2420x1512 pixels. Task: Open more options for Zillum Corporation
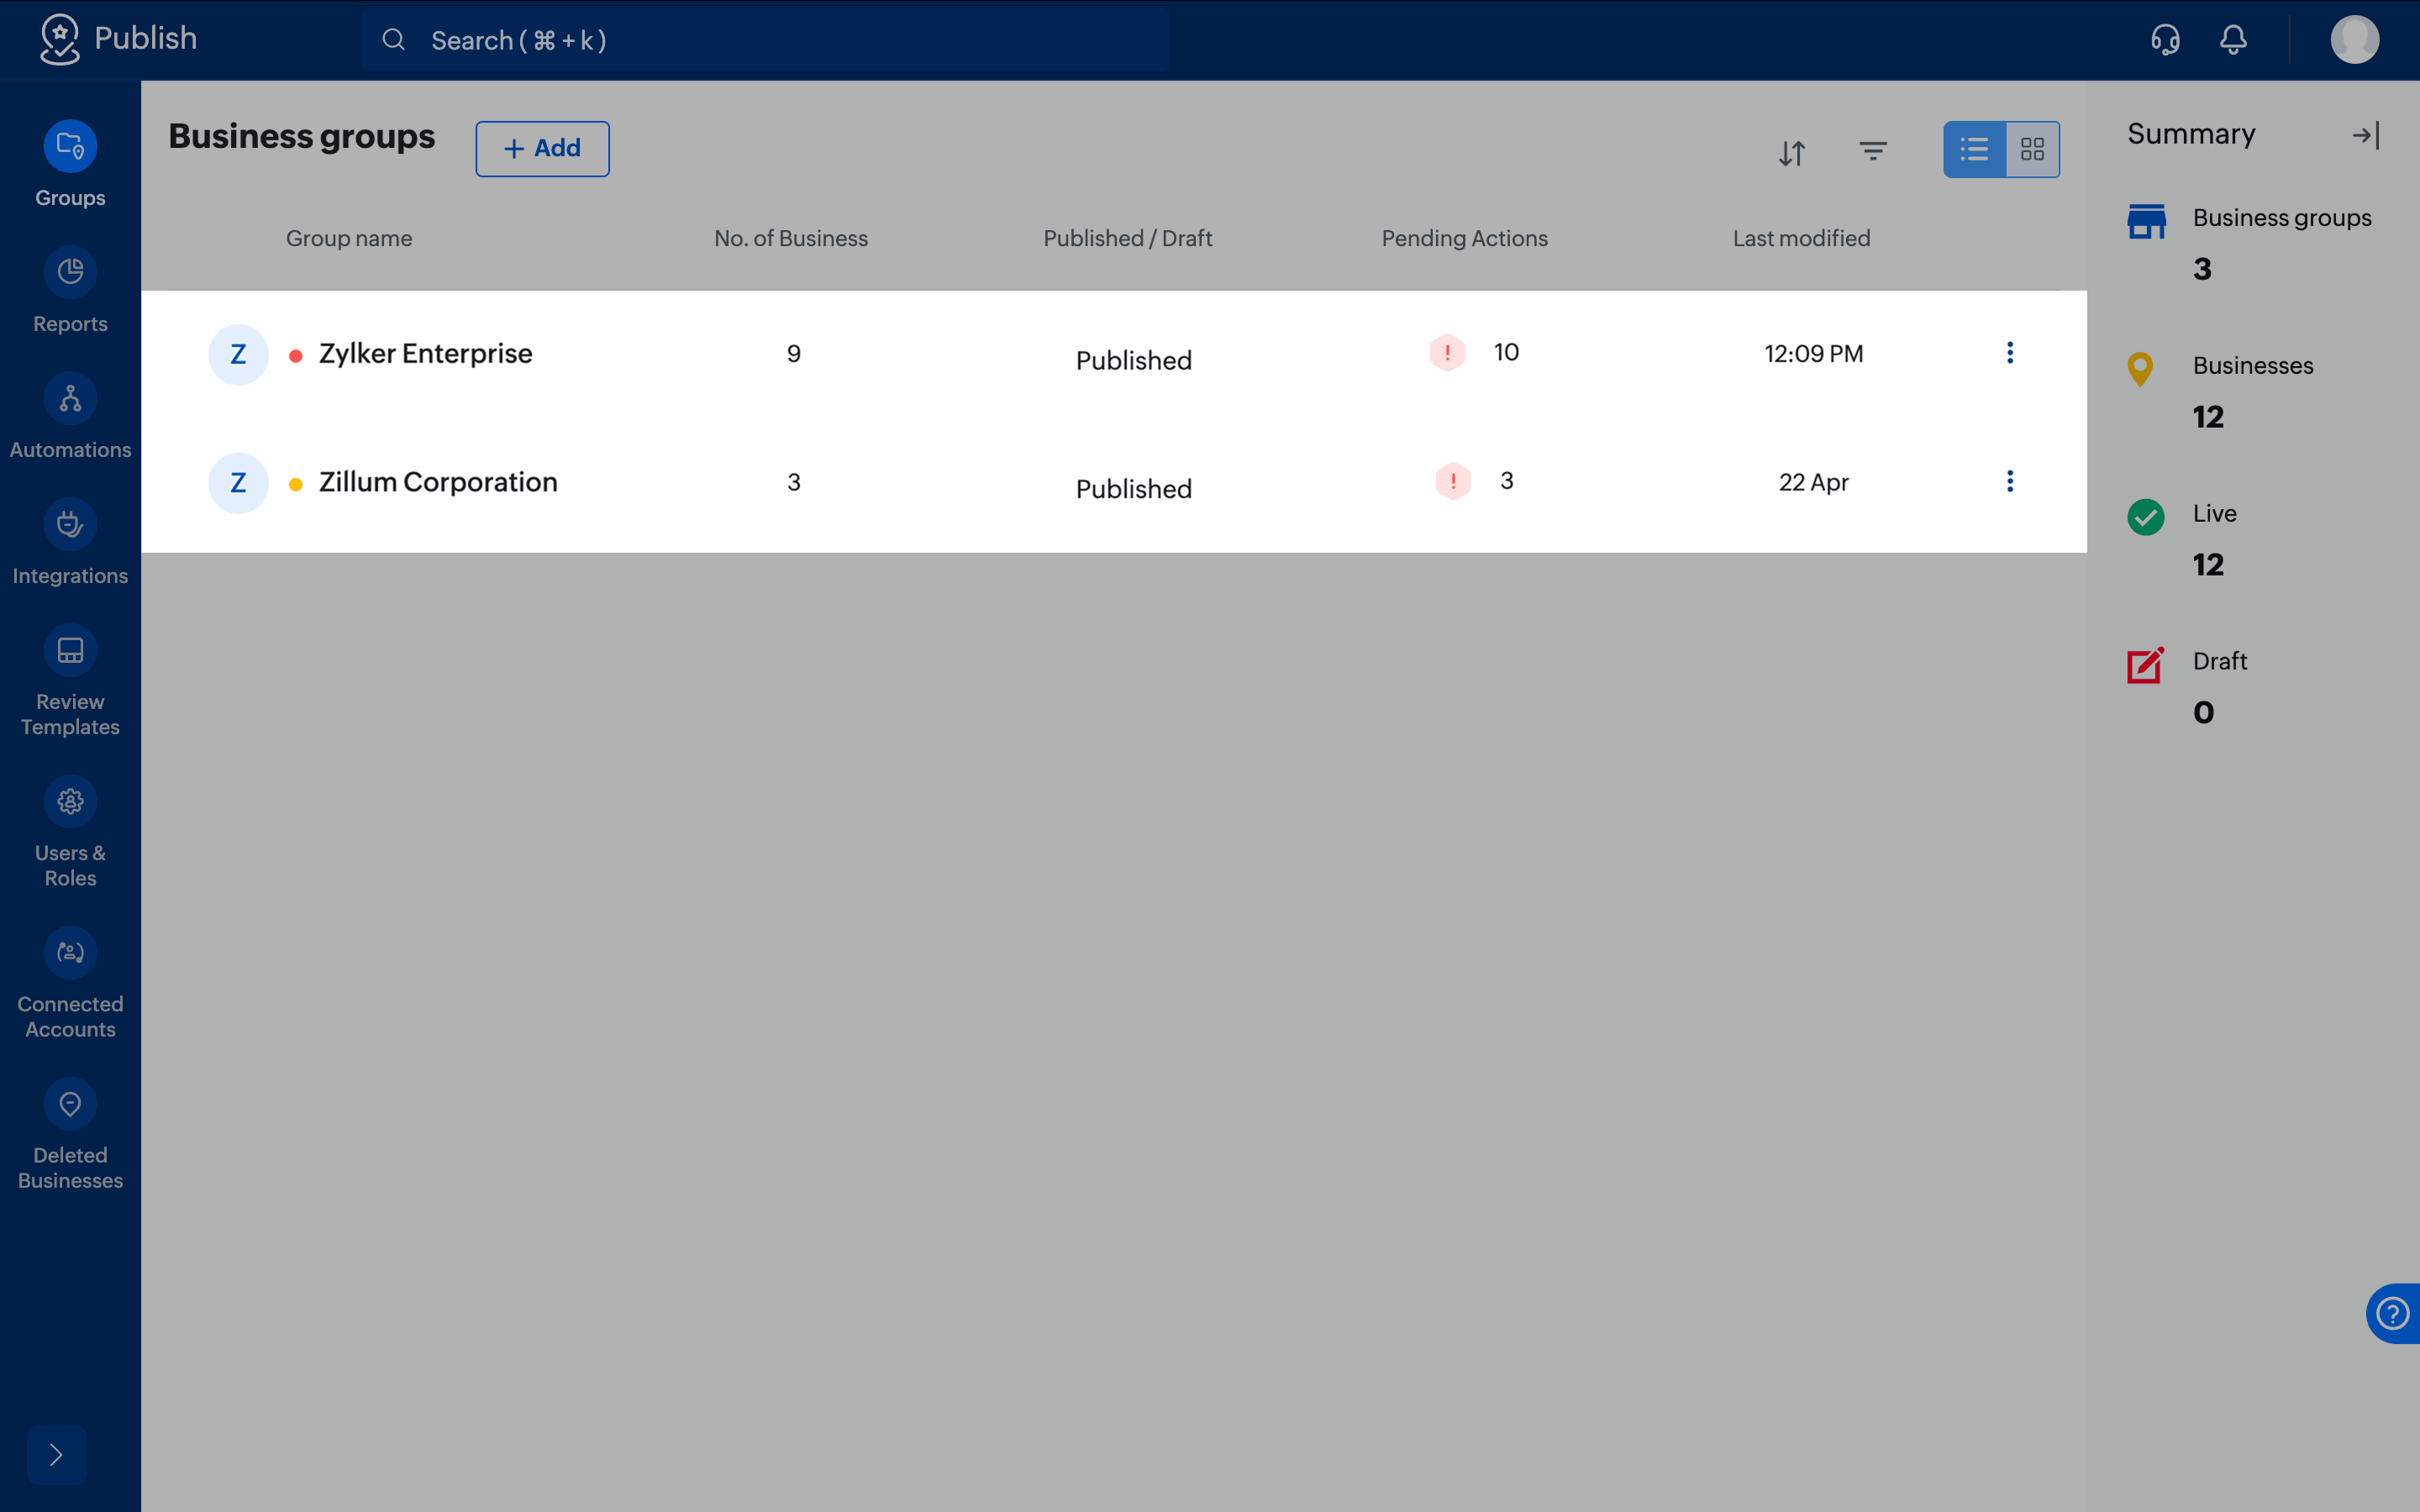click(x=2010, y=482)
